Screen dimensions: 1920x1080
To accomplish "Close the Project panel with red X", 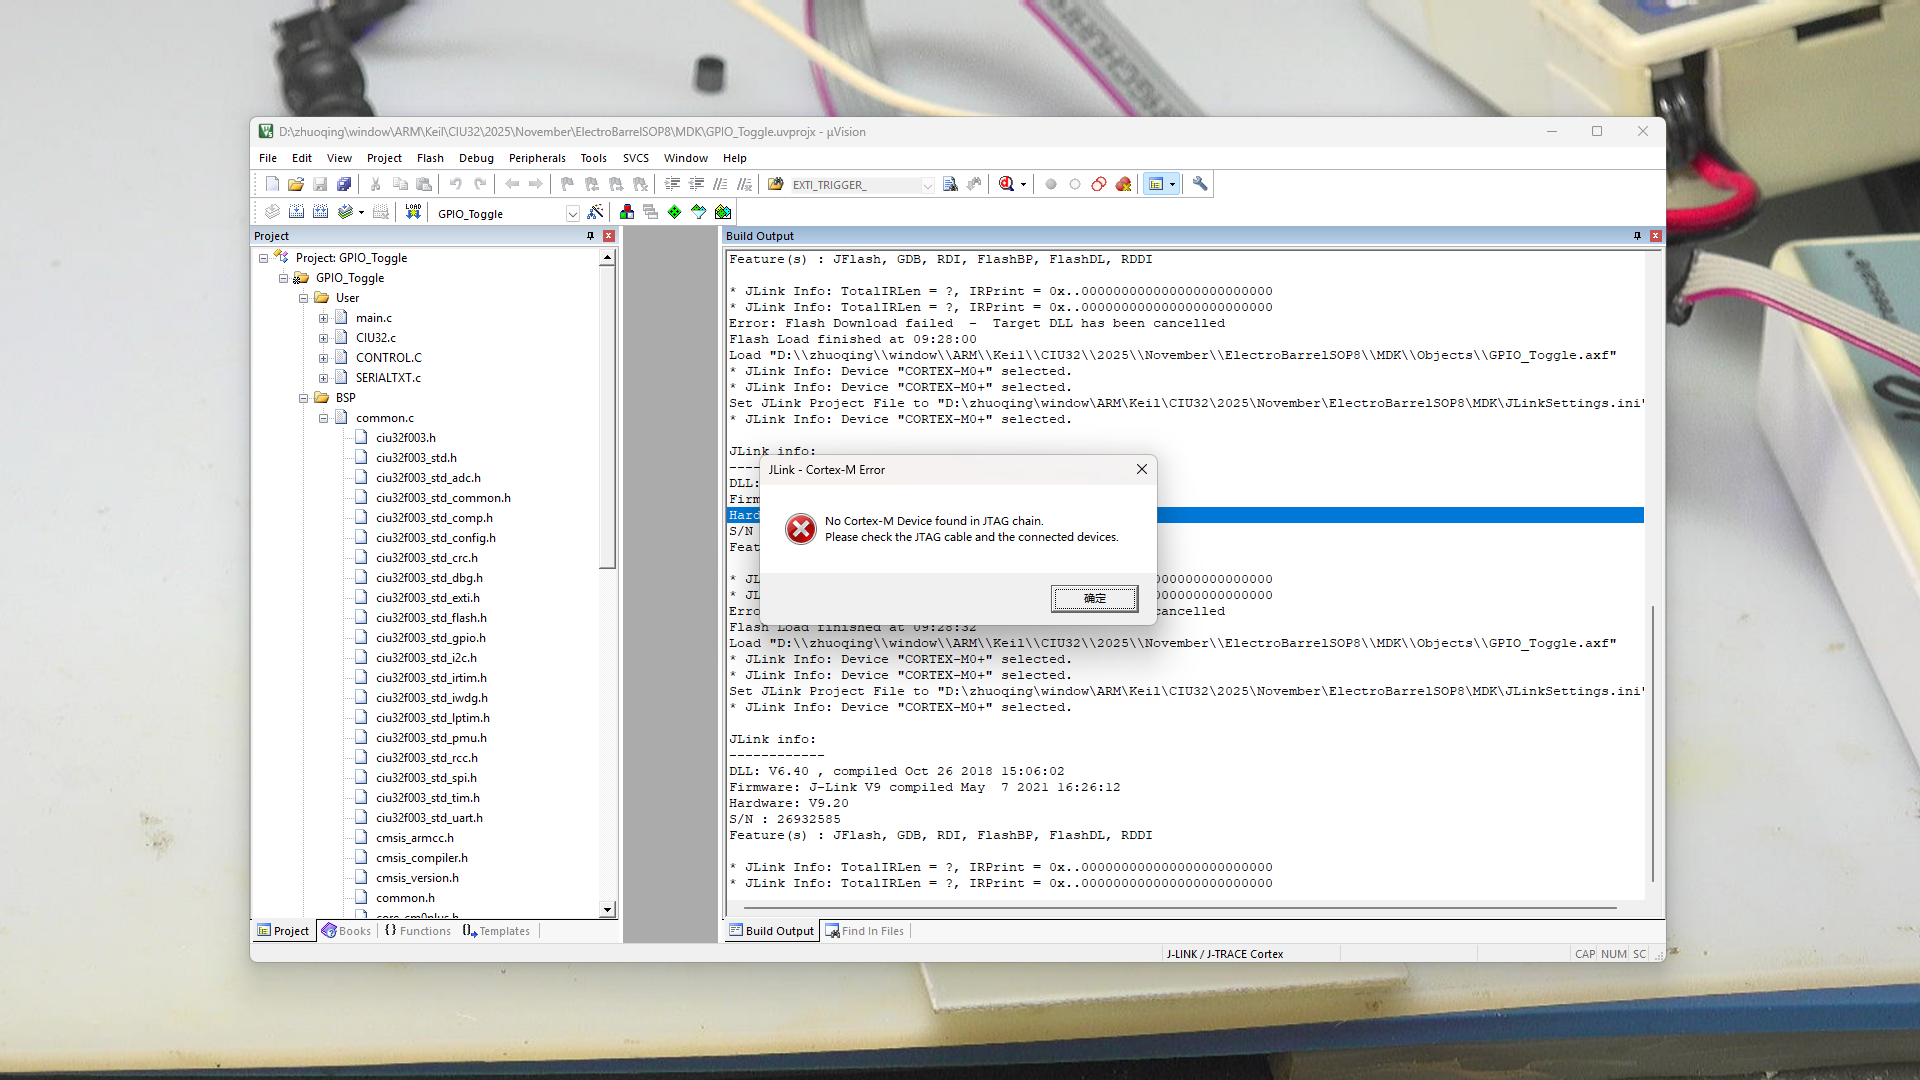I will tap(608, 236).
